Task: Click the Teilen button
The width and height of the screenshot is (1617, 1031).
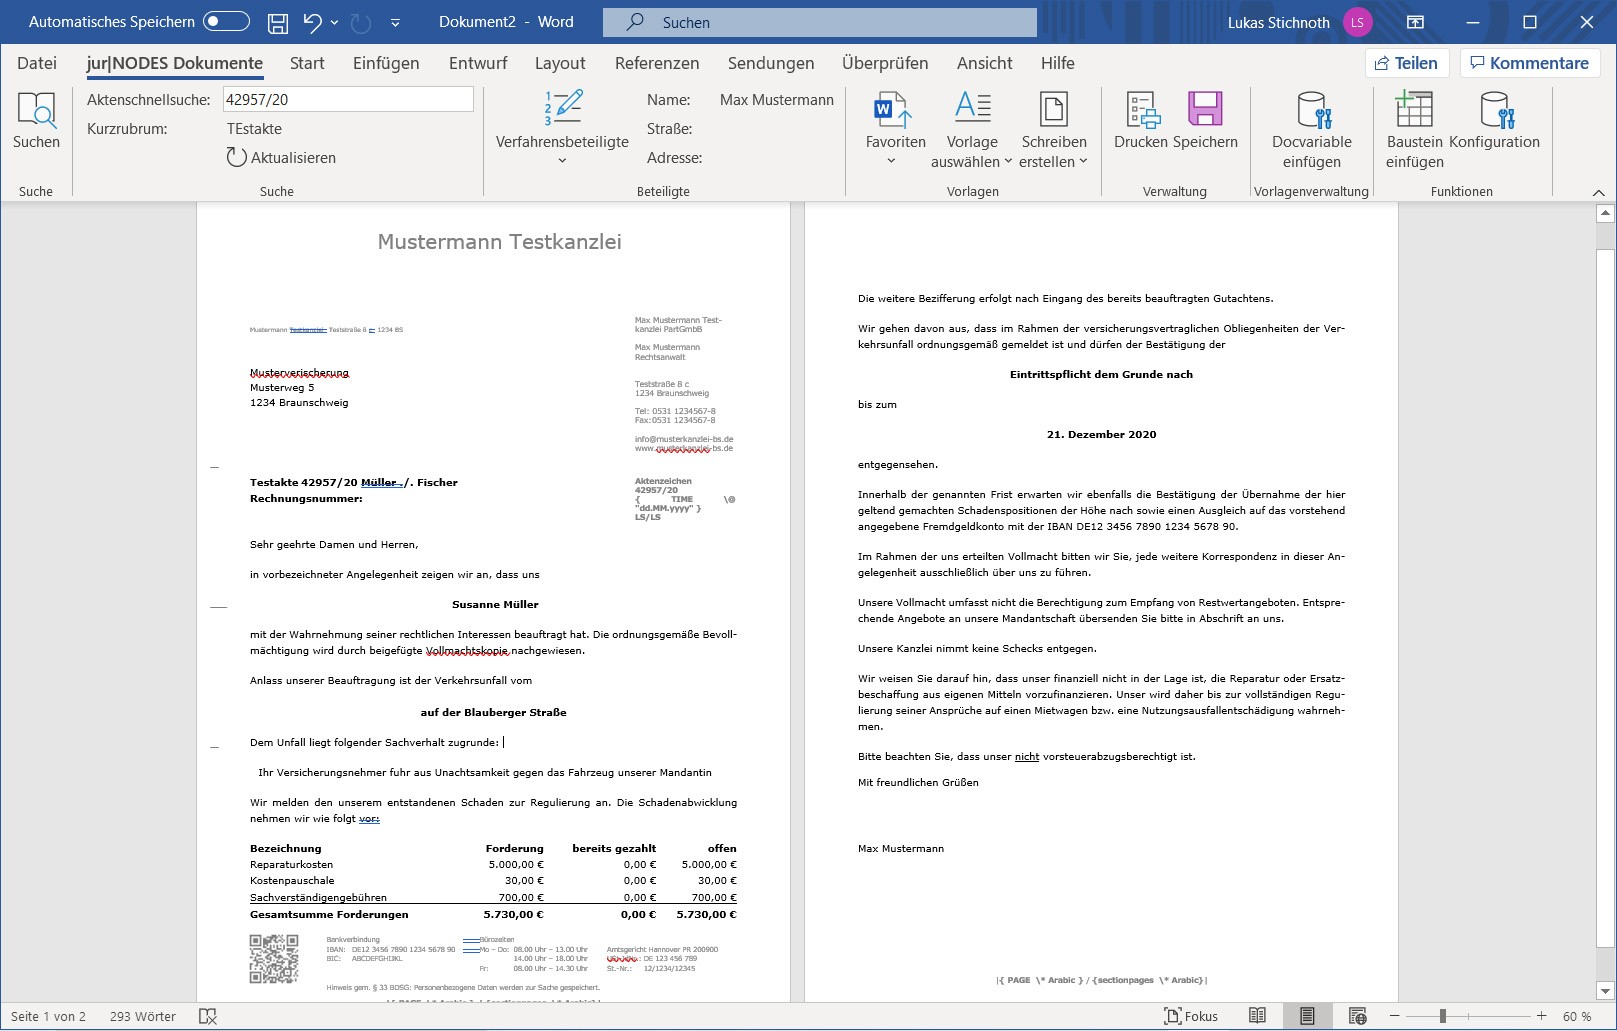Action: coord(1407,62)
